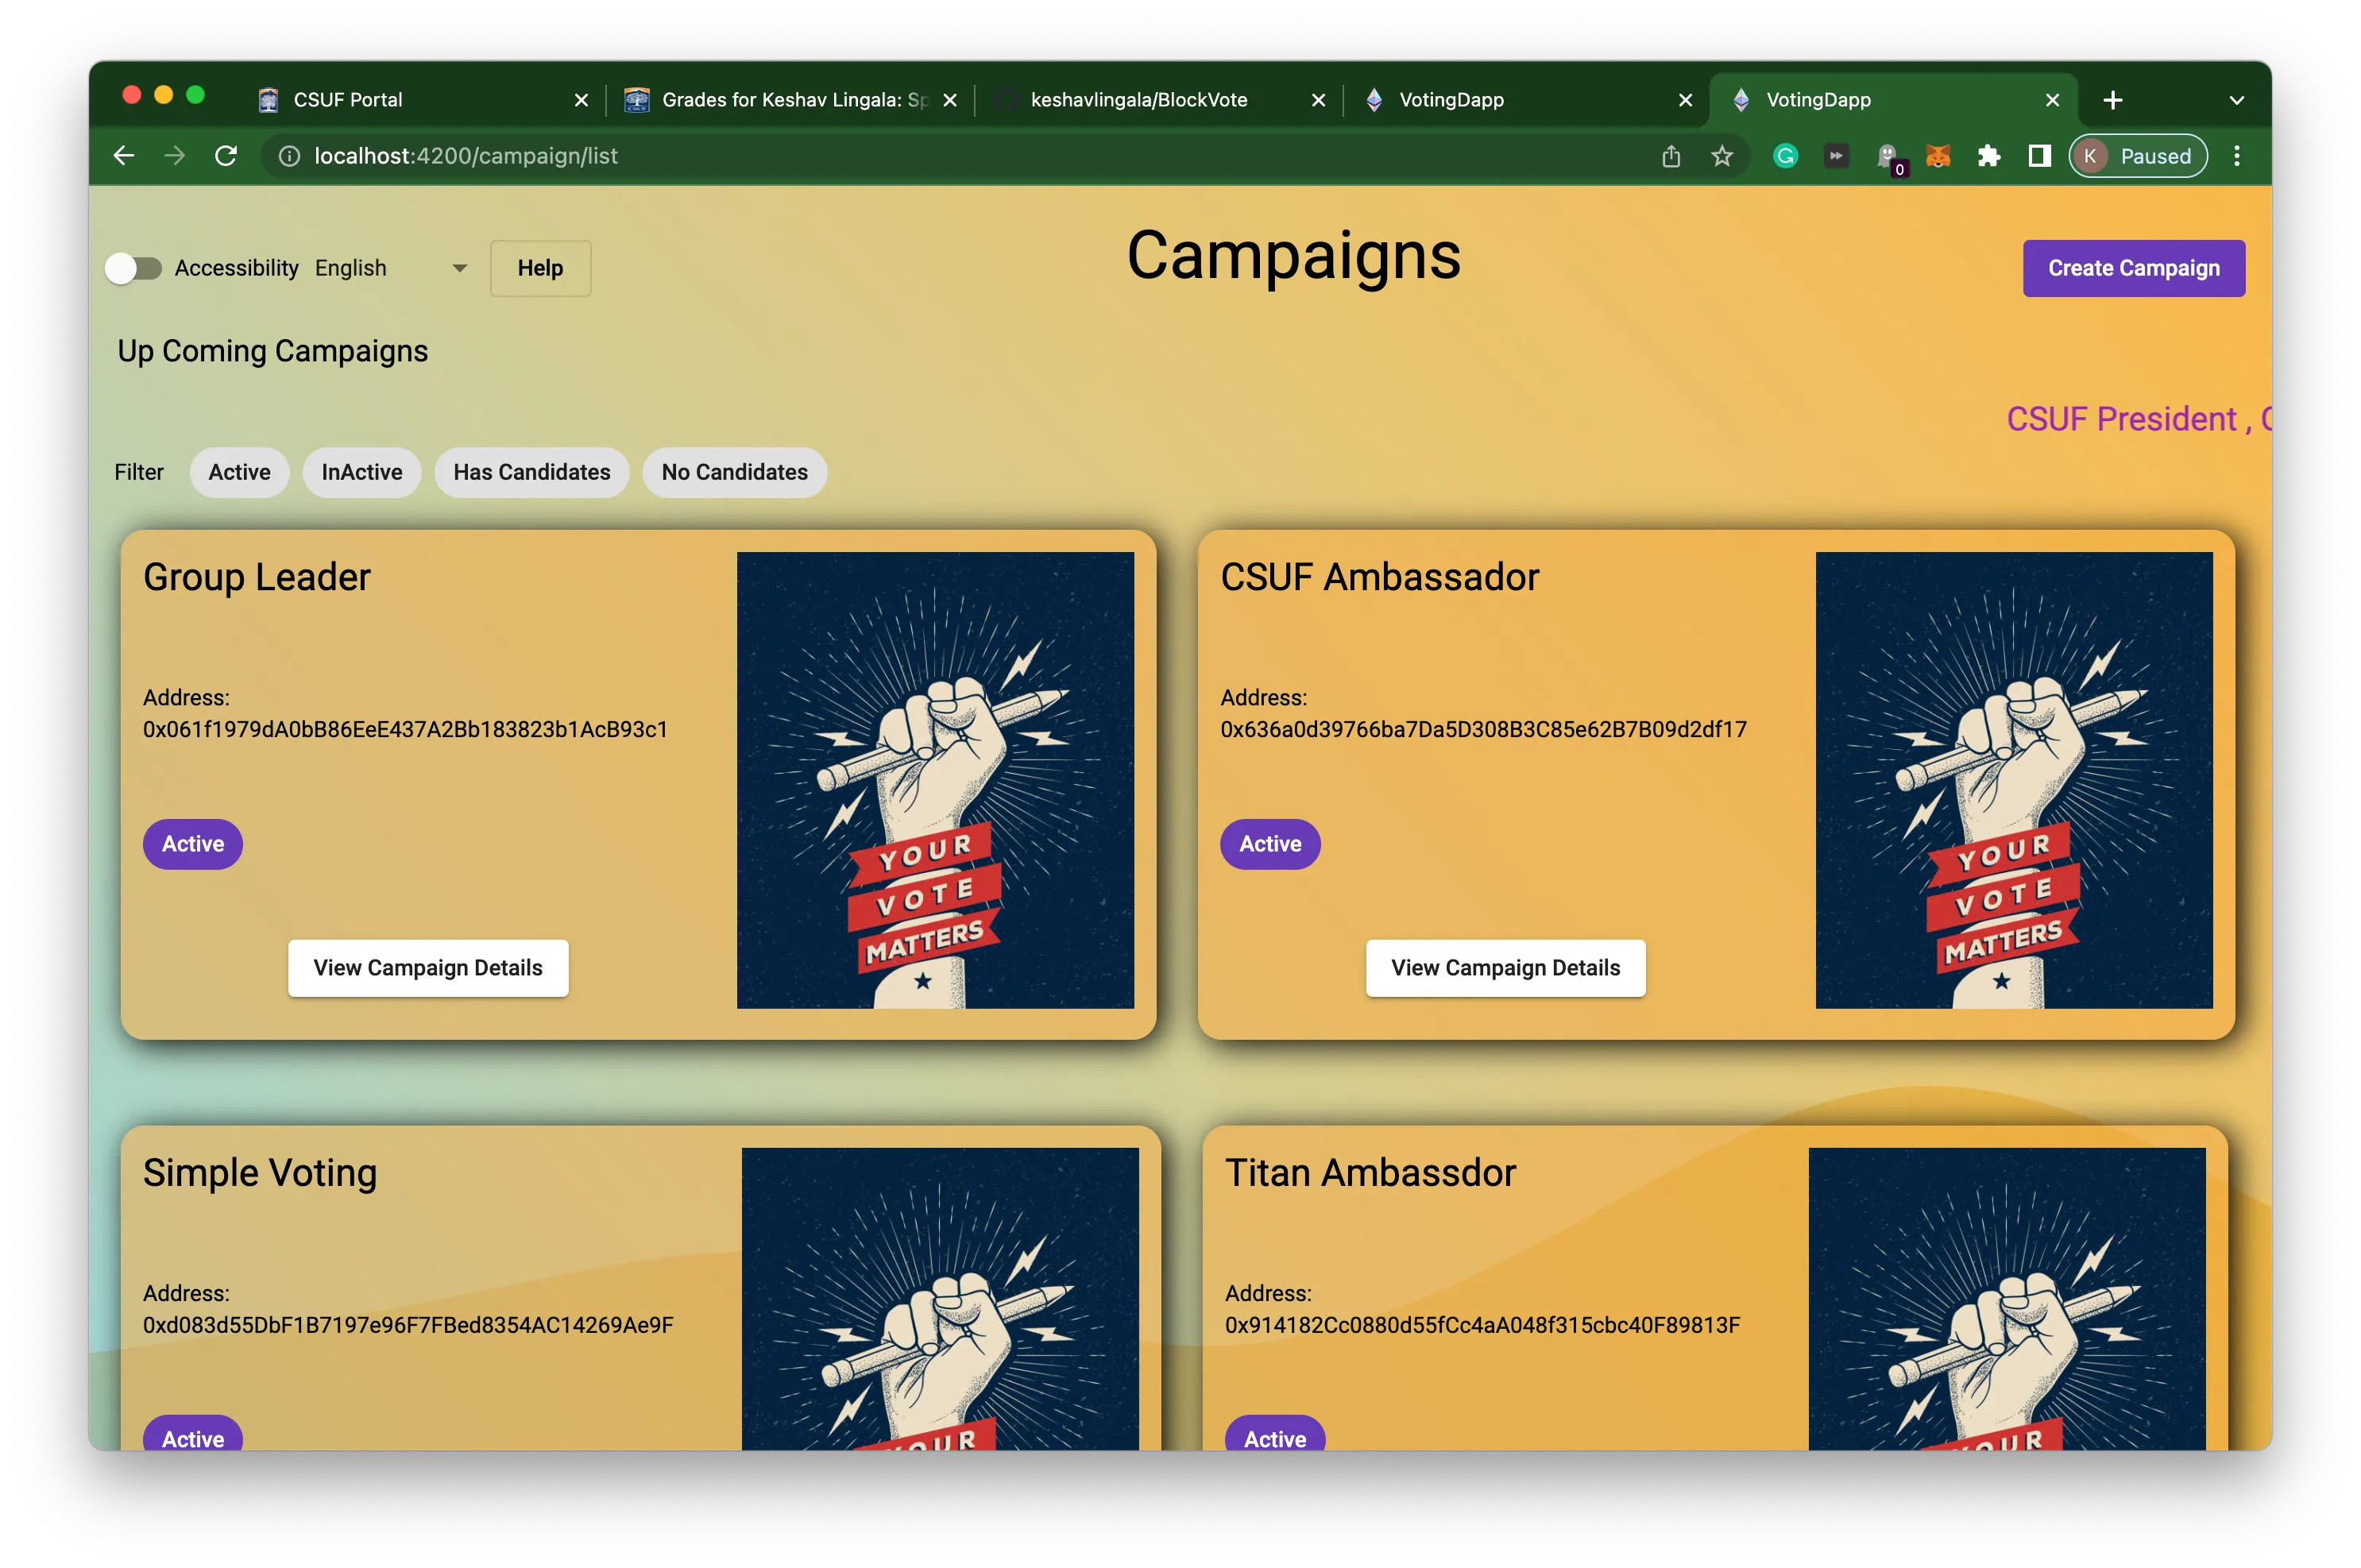Image resolution: width=2361 pixels, height=1568 pixels.
Task: Toggle the Accessibility switch
Action: pos(133,268)
